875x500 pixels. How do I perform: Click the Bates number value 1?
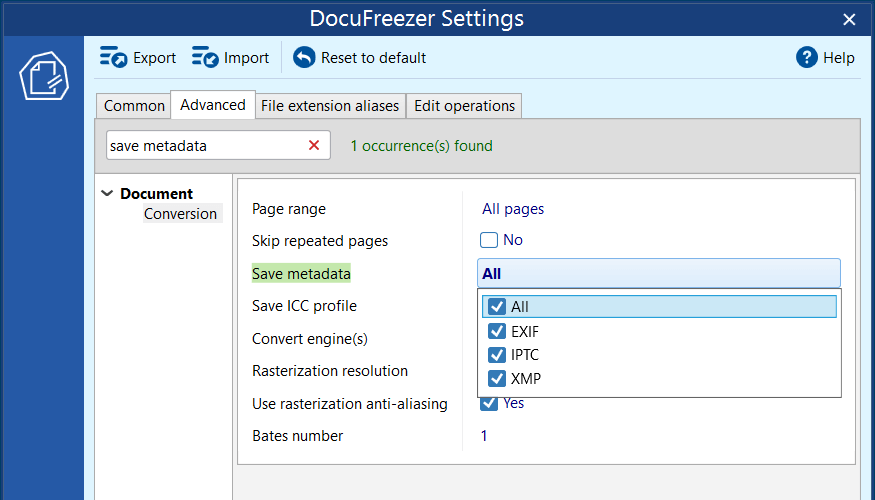(484, 436)
